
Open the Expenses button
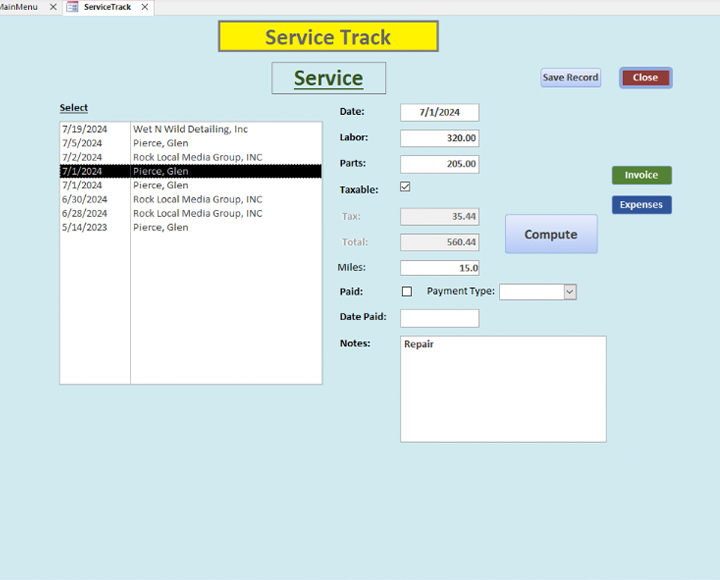pyautogui.click(x=641, y=205)
